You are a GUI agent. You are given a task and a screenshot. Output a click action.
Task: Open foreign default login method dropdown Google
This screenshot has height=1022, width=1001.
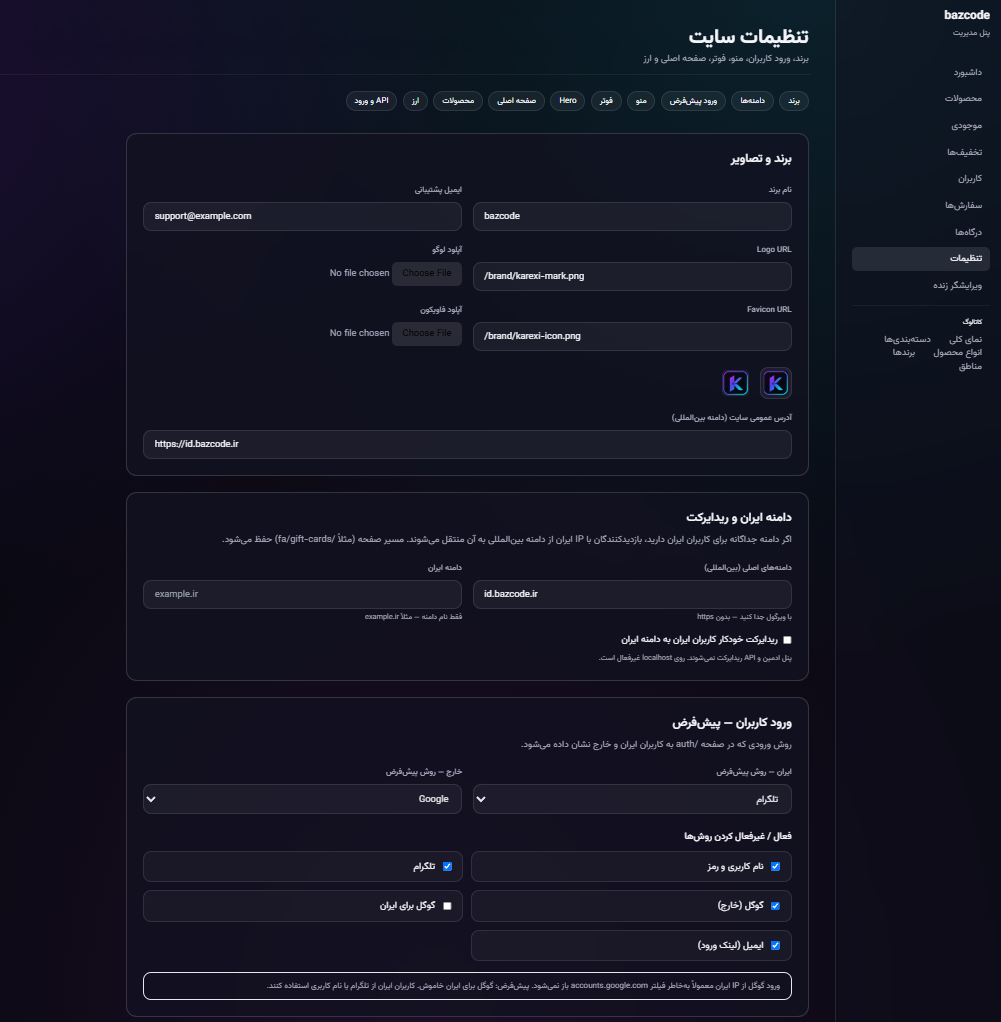[x=302, y=799]
